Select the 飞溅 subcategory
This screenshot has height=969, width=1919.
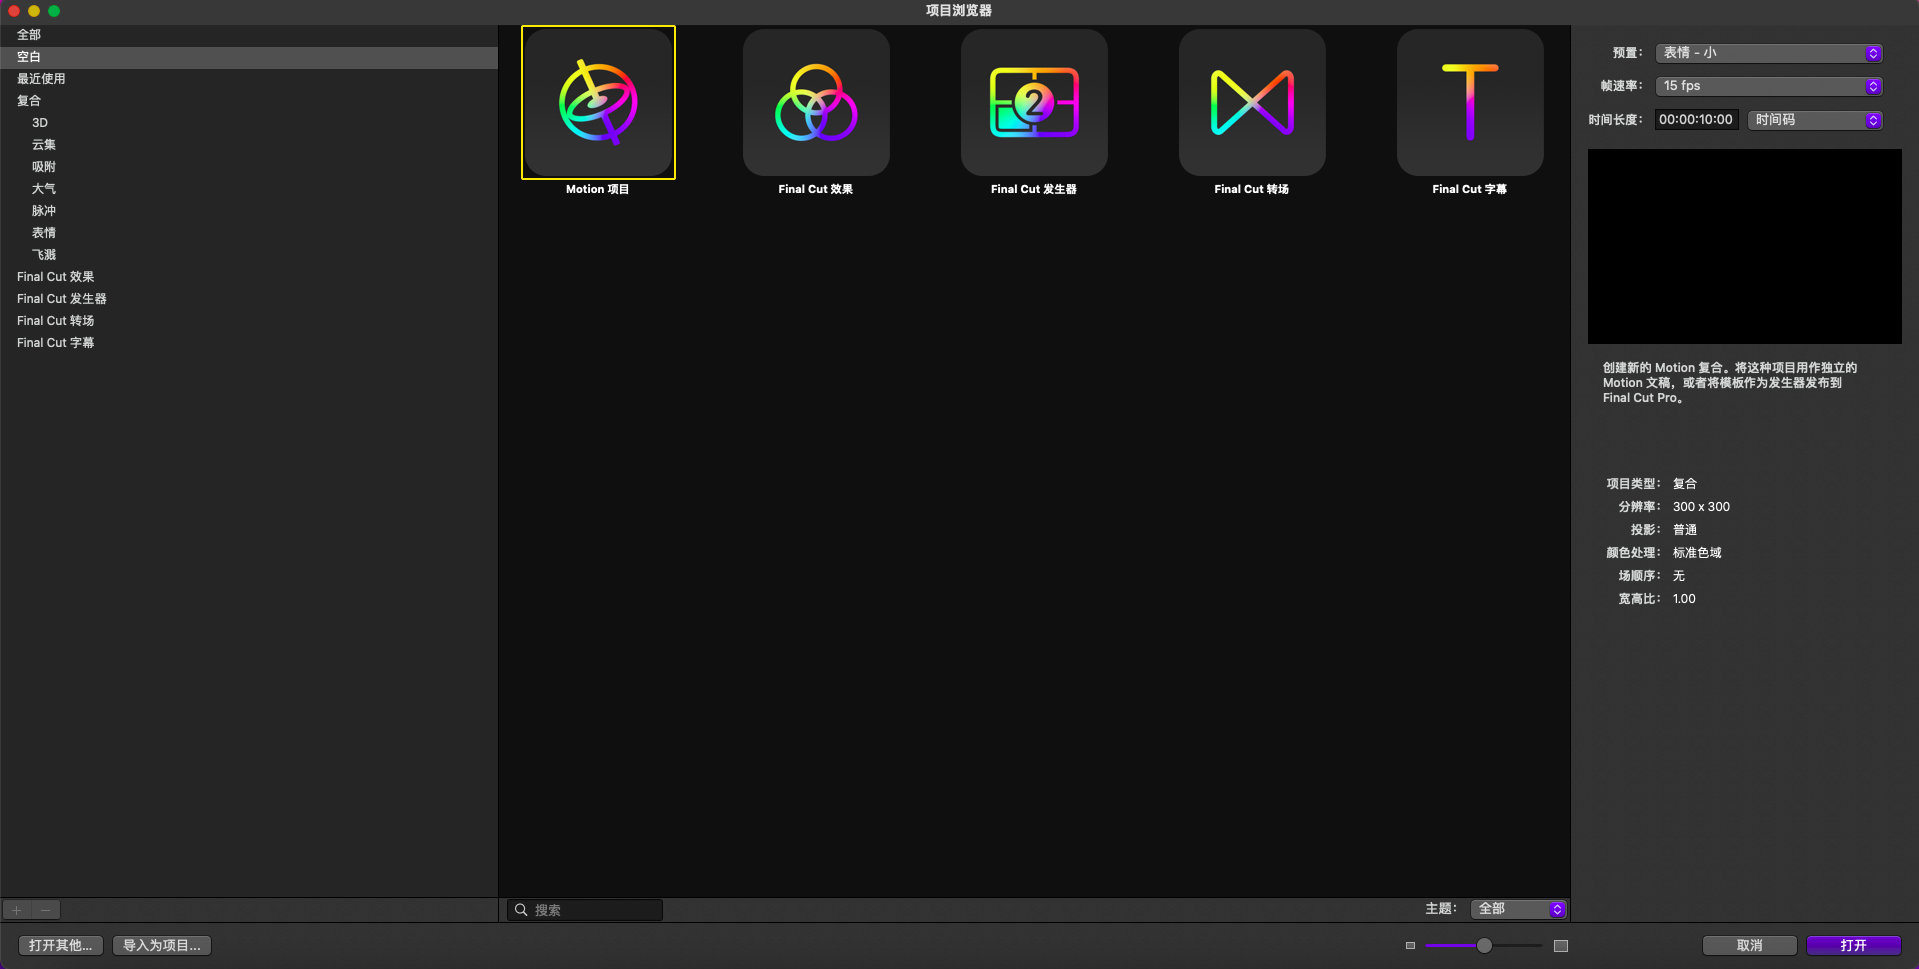[249, 255]
